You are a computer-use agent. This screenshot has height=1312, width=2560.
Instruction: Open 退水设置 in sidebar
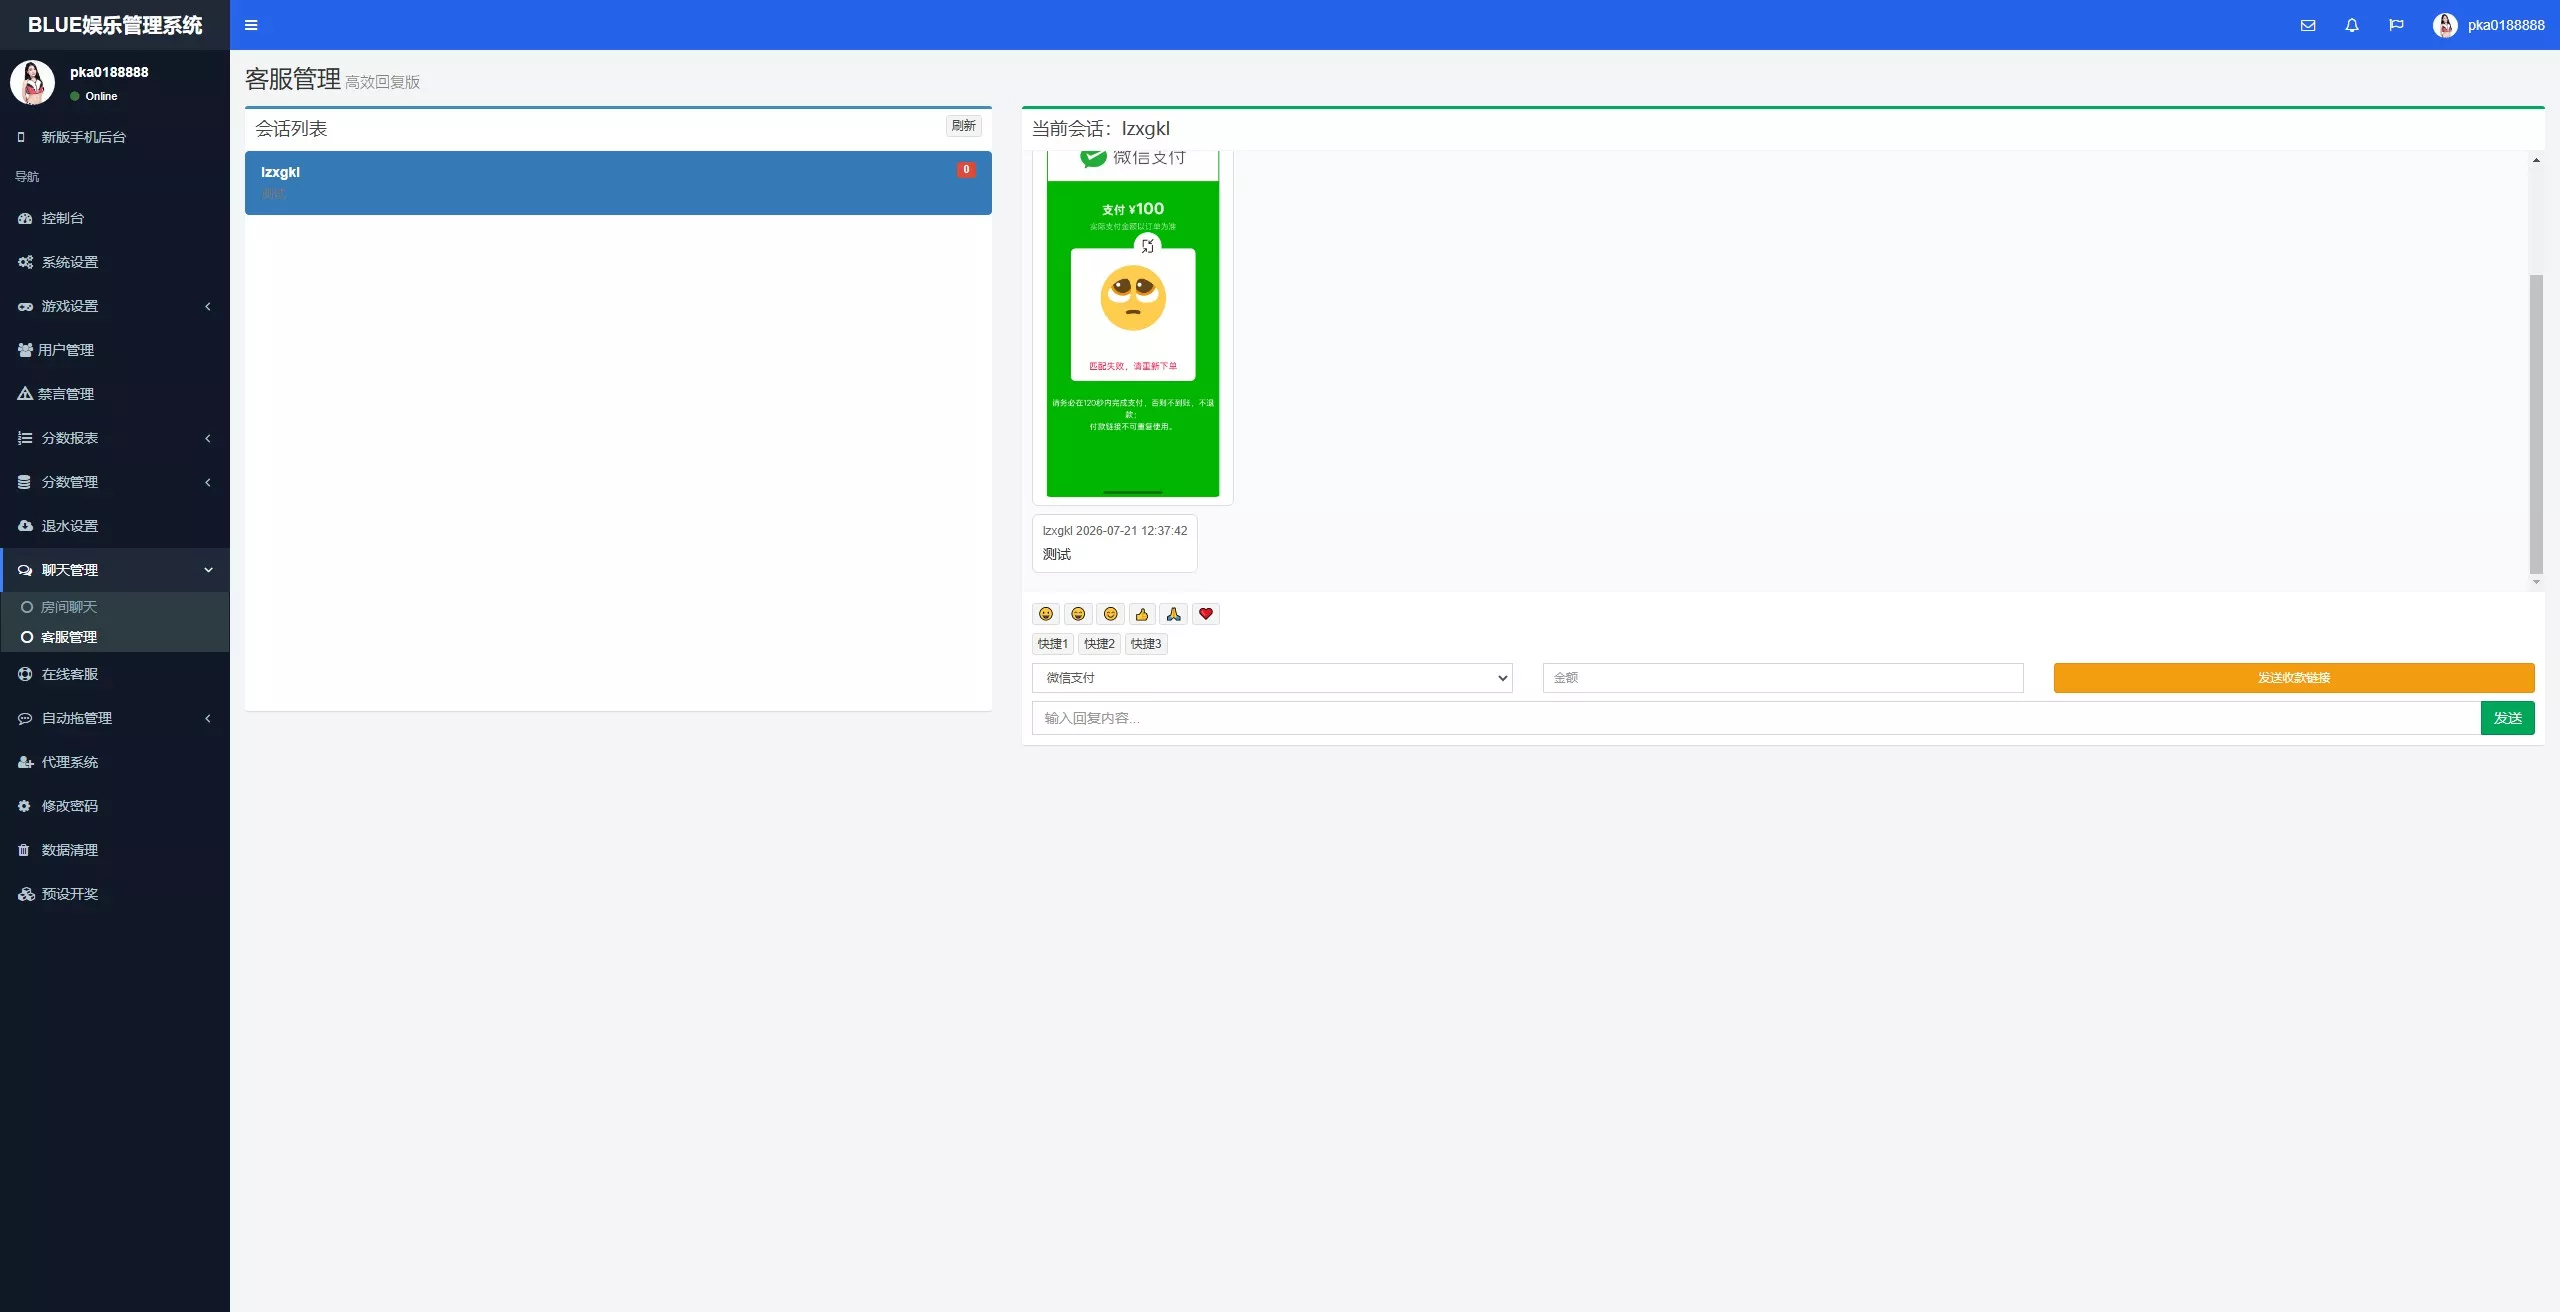(x=115, y=526)
